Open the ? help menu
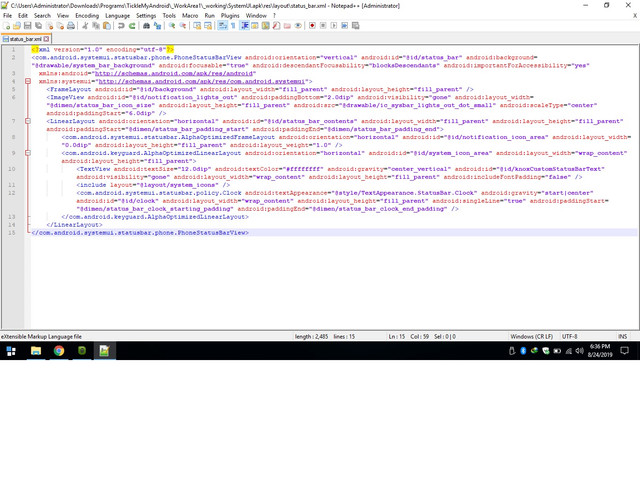Image resolution: width=640 pixels, height=484 pixels. pyautogui.click(x=274, y=16)
